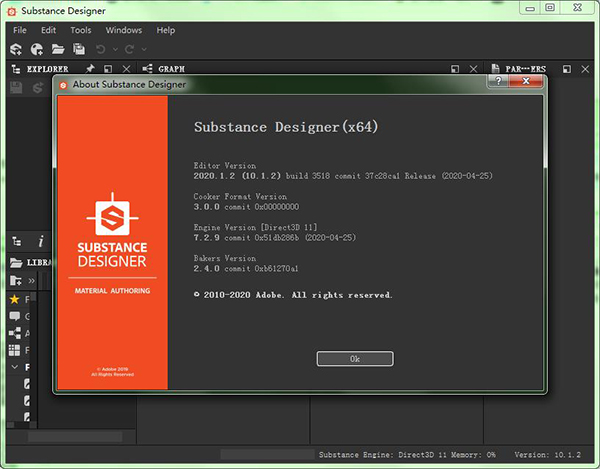Select the third library sub-item under the chevron

pos(27,416)
